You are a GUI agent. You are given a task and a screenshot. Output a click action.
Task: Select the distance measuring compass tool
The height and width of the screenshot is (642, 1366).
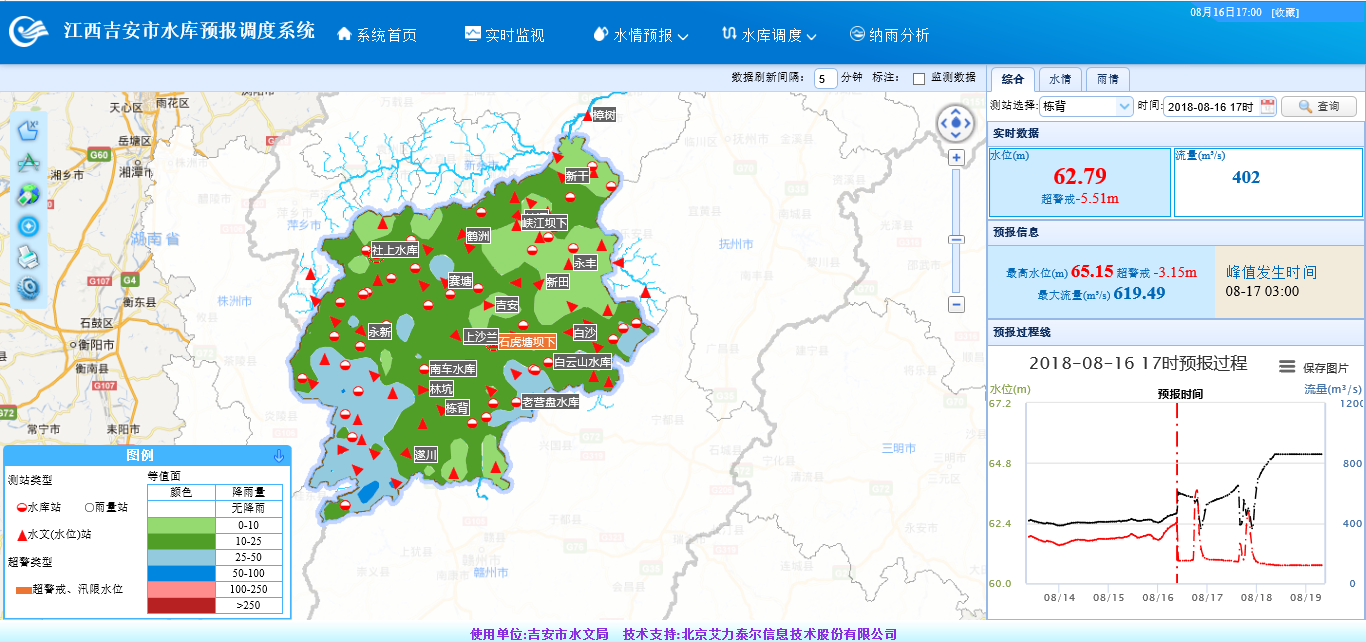point(28,162)
